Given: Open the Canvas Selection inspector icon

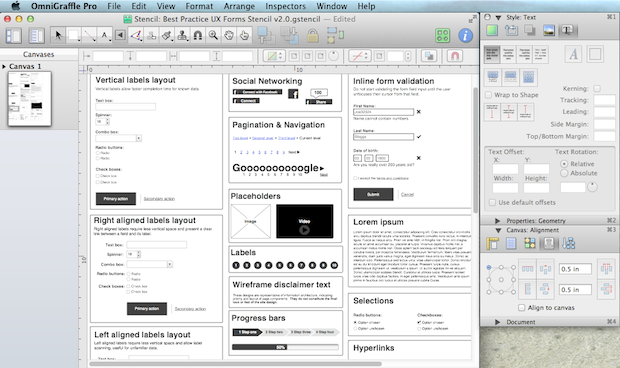Looking at the screenshot, I should [x=530, y=243].
